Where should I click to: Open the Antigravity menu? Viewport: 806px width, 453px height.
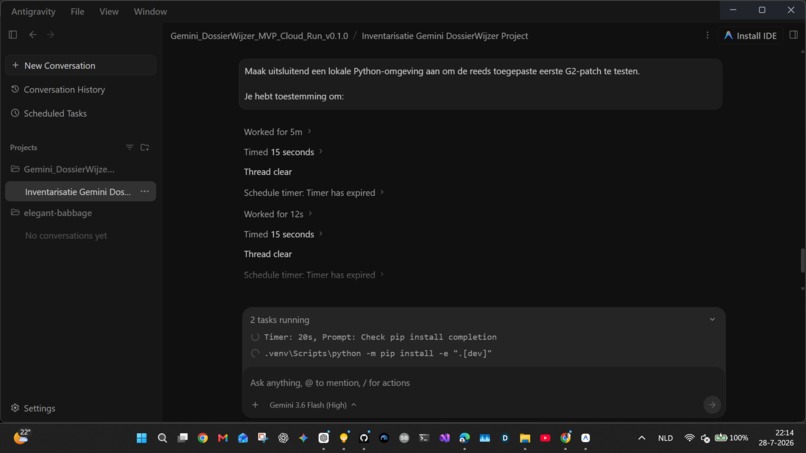point(33,11)
